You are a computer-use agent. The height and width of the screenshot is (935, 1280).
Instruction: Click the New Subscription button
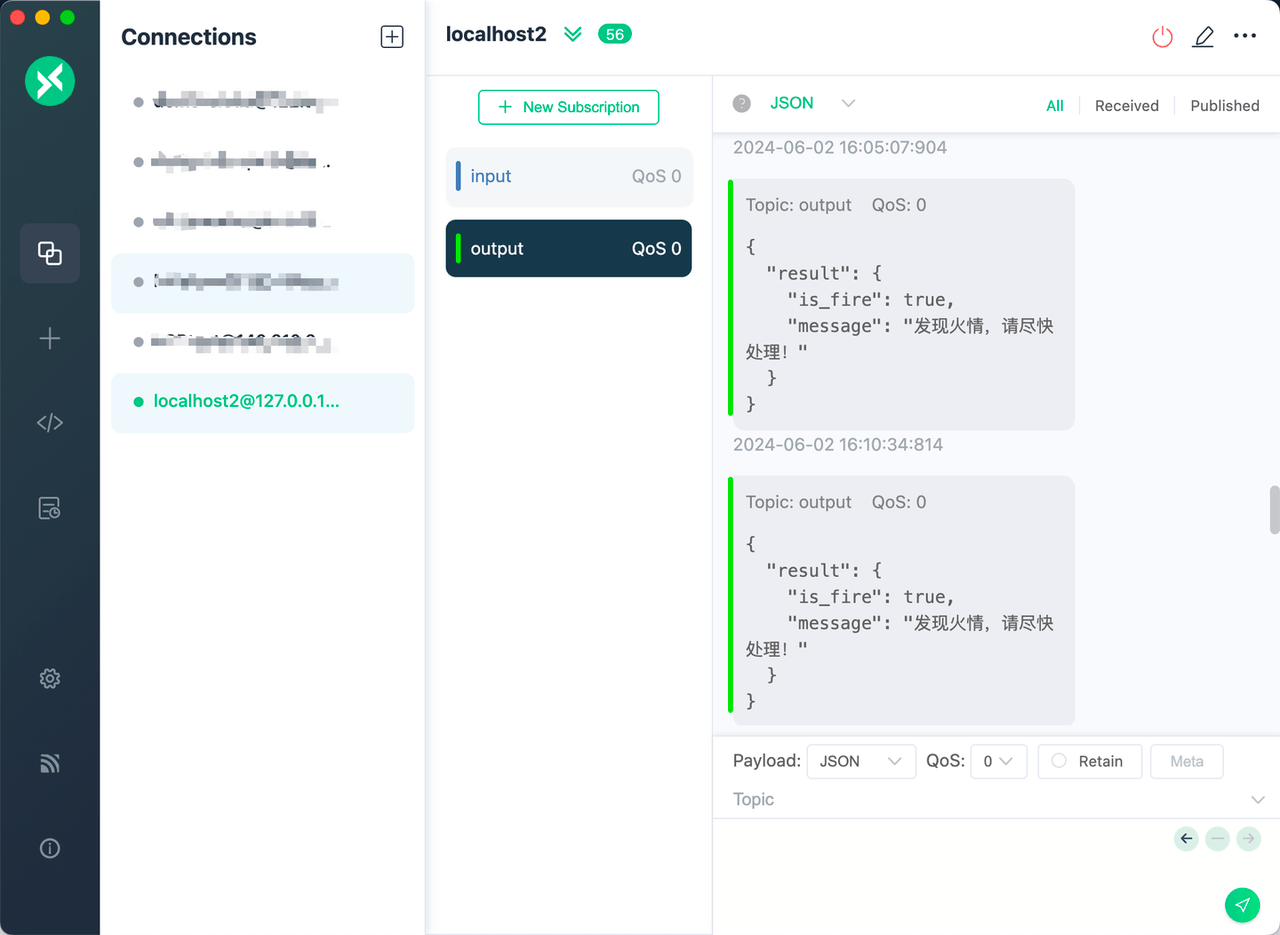568,107
